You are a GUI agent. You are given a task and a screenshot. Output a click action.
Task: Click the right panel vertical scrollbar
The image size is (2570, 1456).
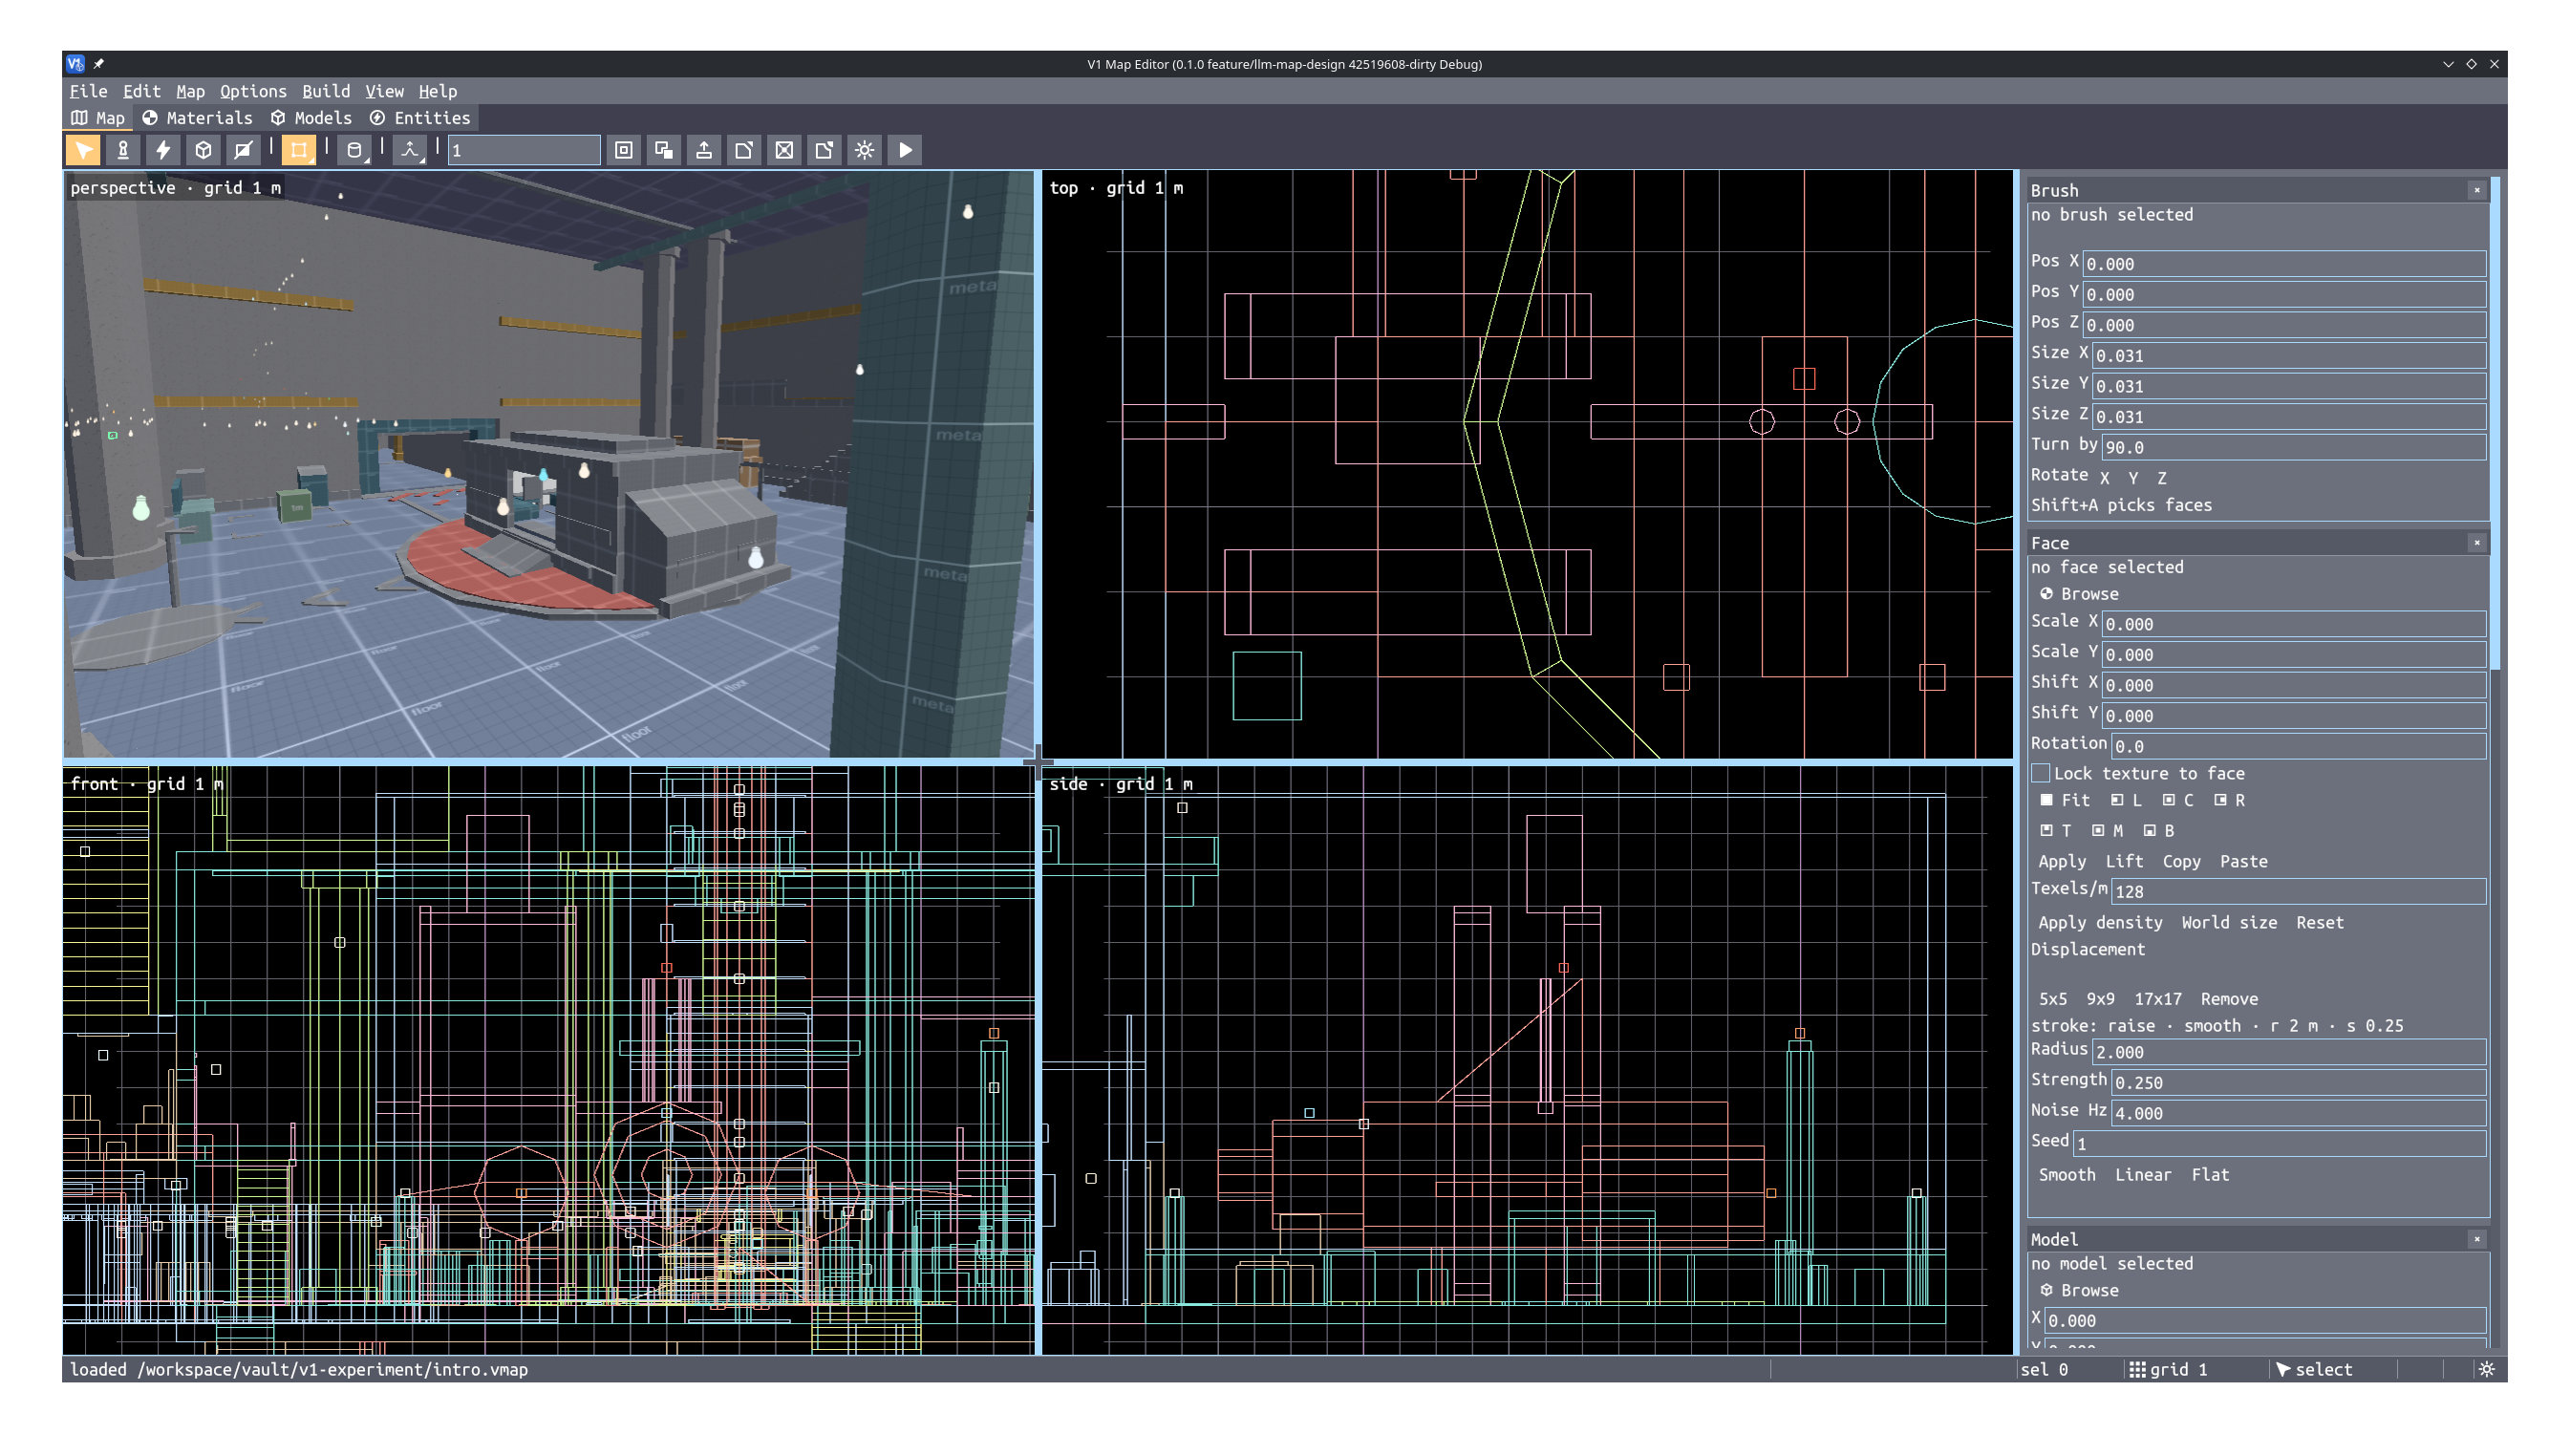point(2495,422)
